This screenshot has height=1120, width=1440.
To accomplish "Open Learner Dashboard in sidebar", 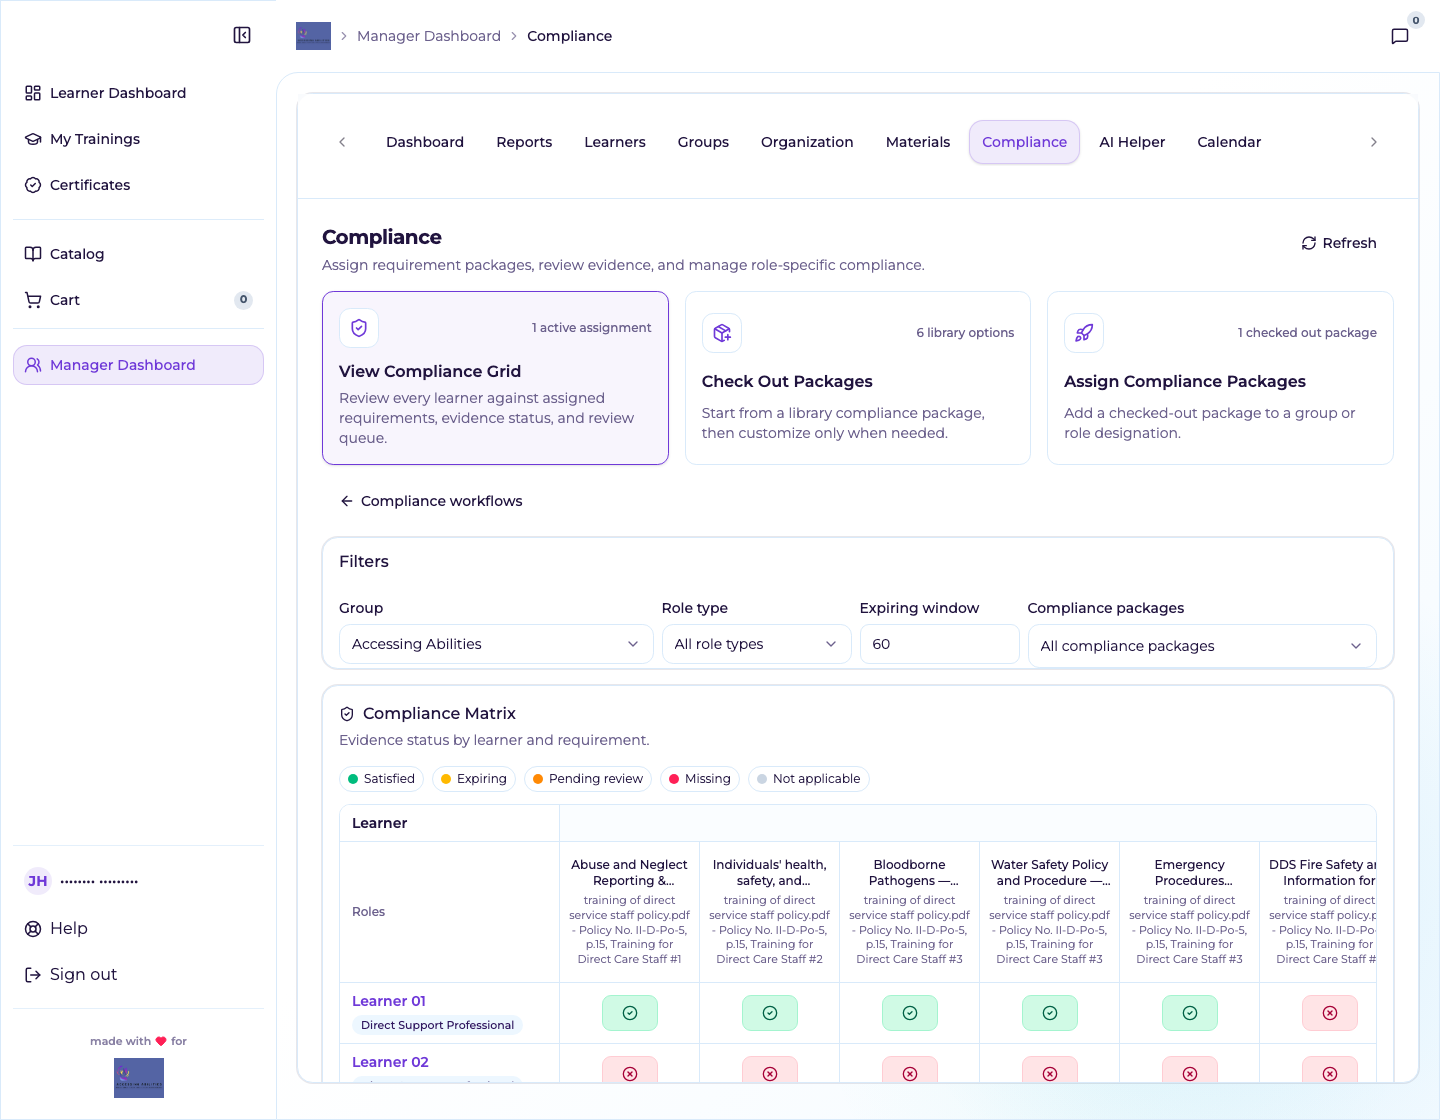I will coord(138,93).
